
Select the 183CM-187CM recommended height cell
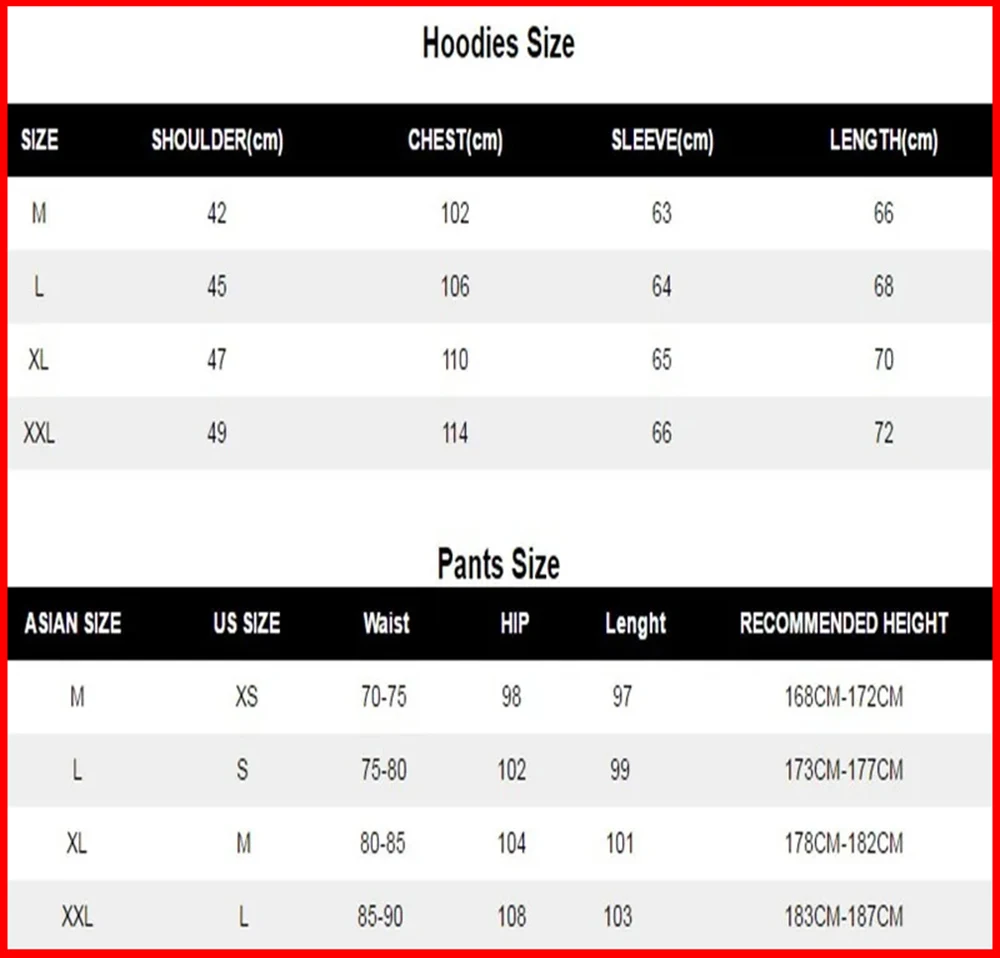(844, 916)
